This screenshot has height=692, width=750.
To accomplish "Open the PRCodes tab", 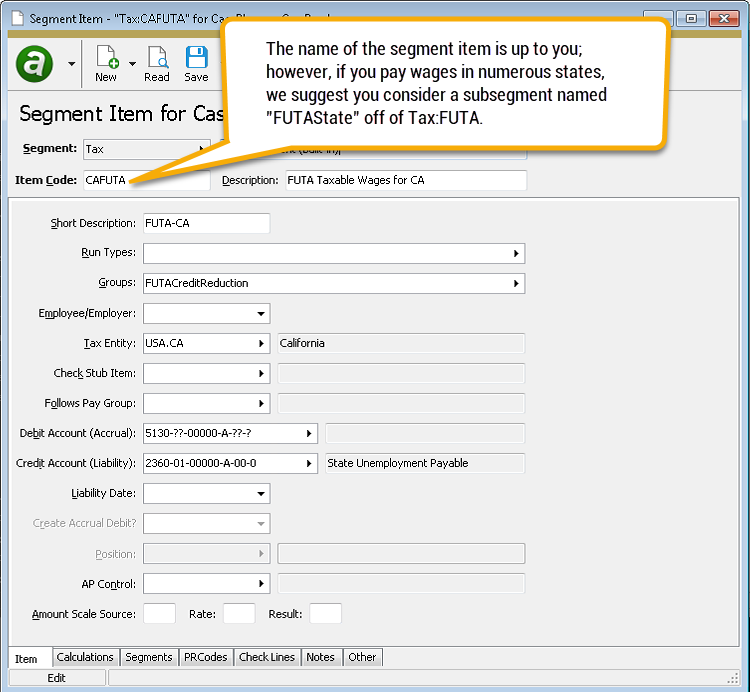I will pyautogui.click(x=206, y=657).
